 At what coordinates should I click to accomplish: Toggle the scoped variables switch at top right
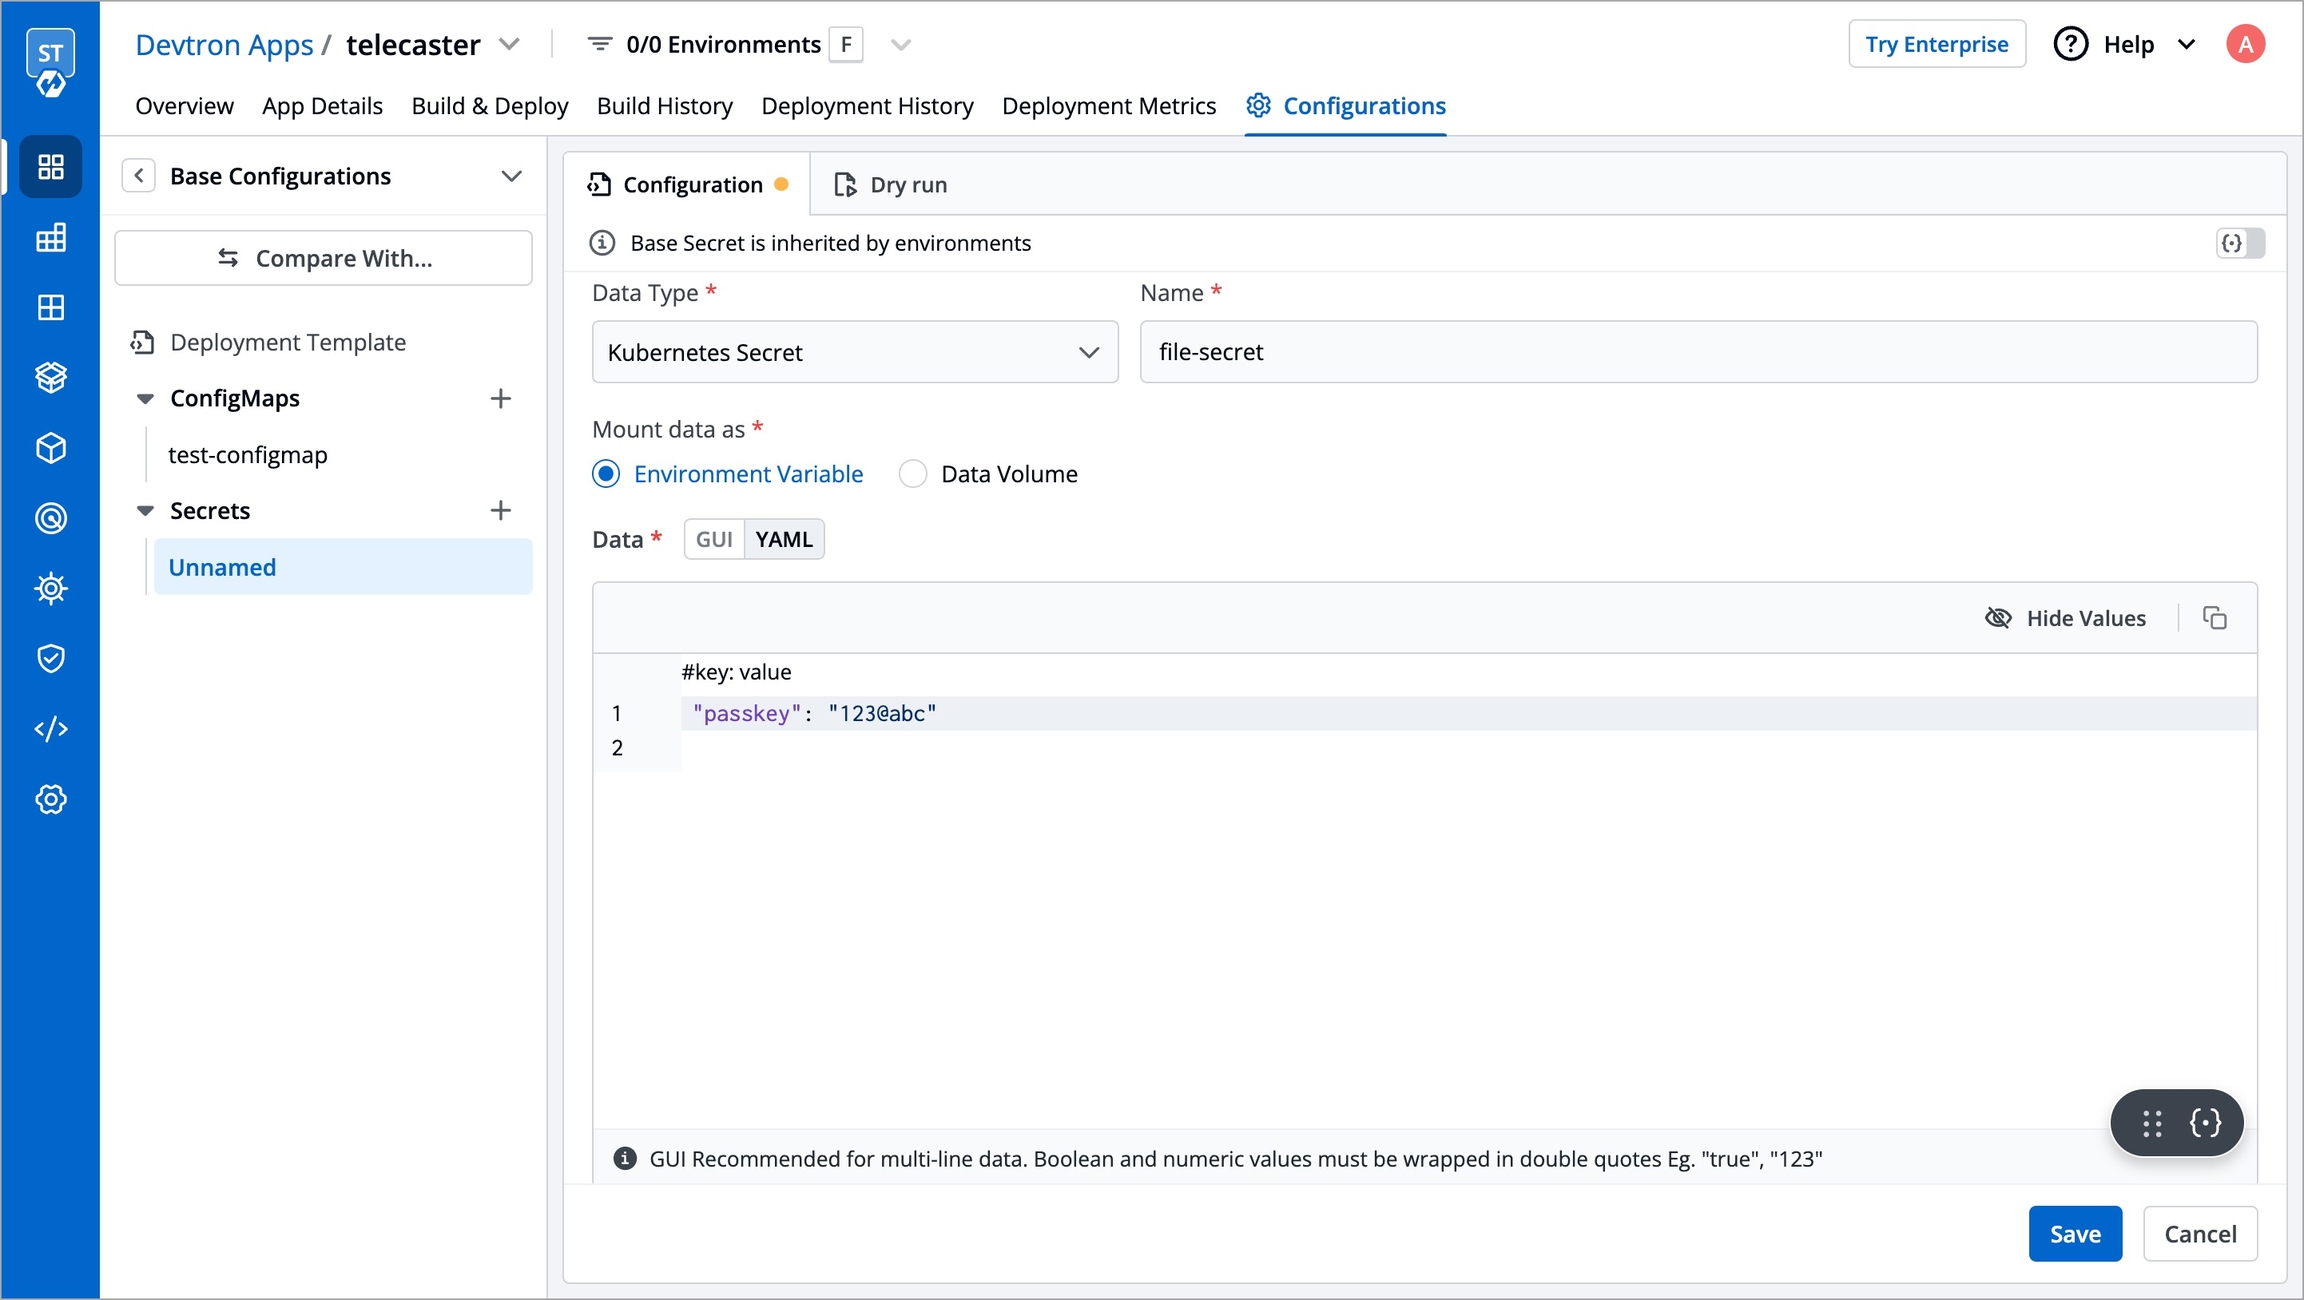click(x=2240, y=243)
